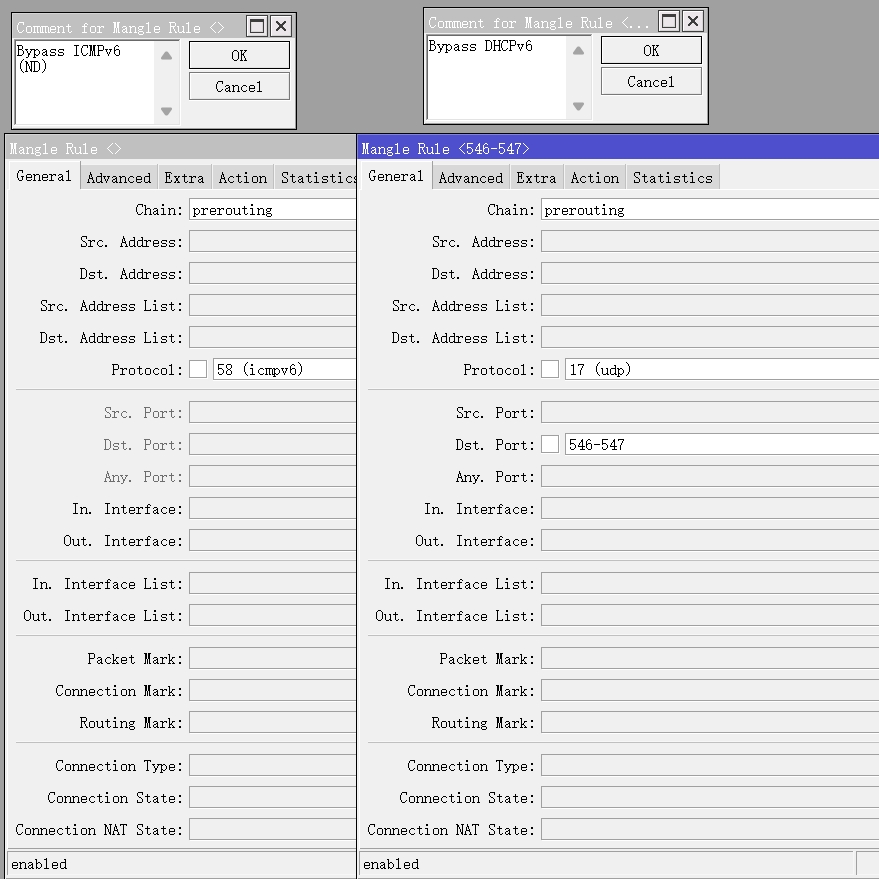Toggle Protocol invert checkbox in icmpv6 rule

click(198, 369)
